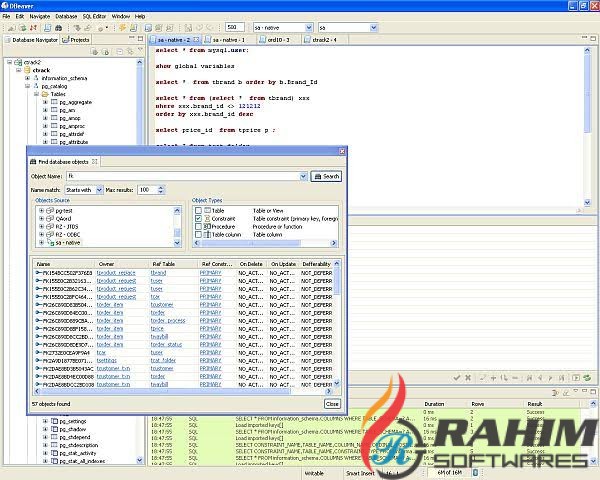Expand the pg_aggregate table node
The width and height of the screenshot is (600, 480).
(x=45, y=103)
